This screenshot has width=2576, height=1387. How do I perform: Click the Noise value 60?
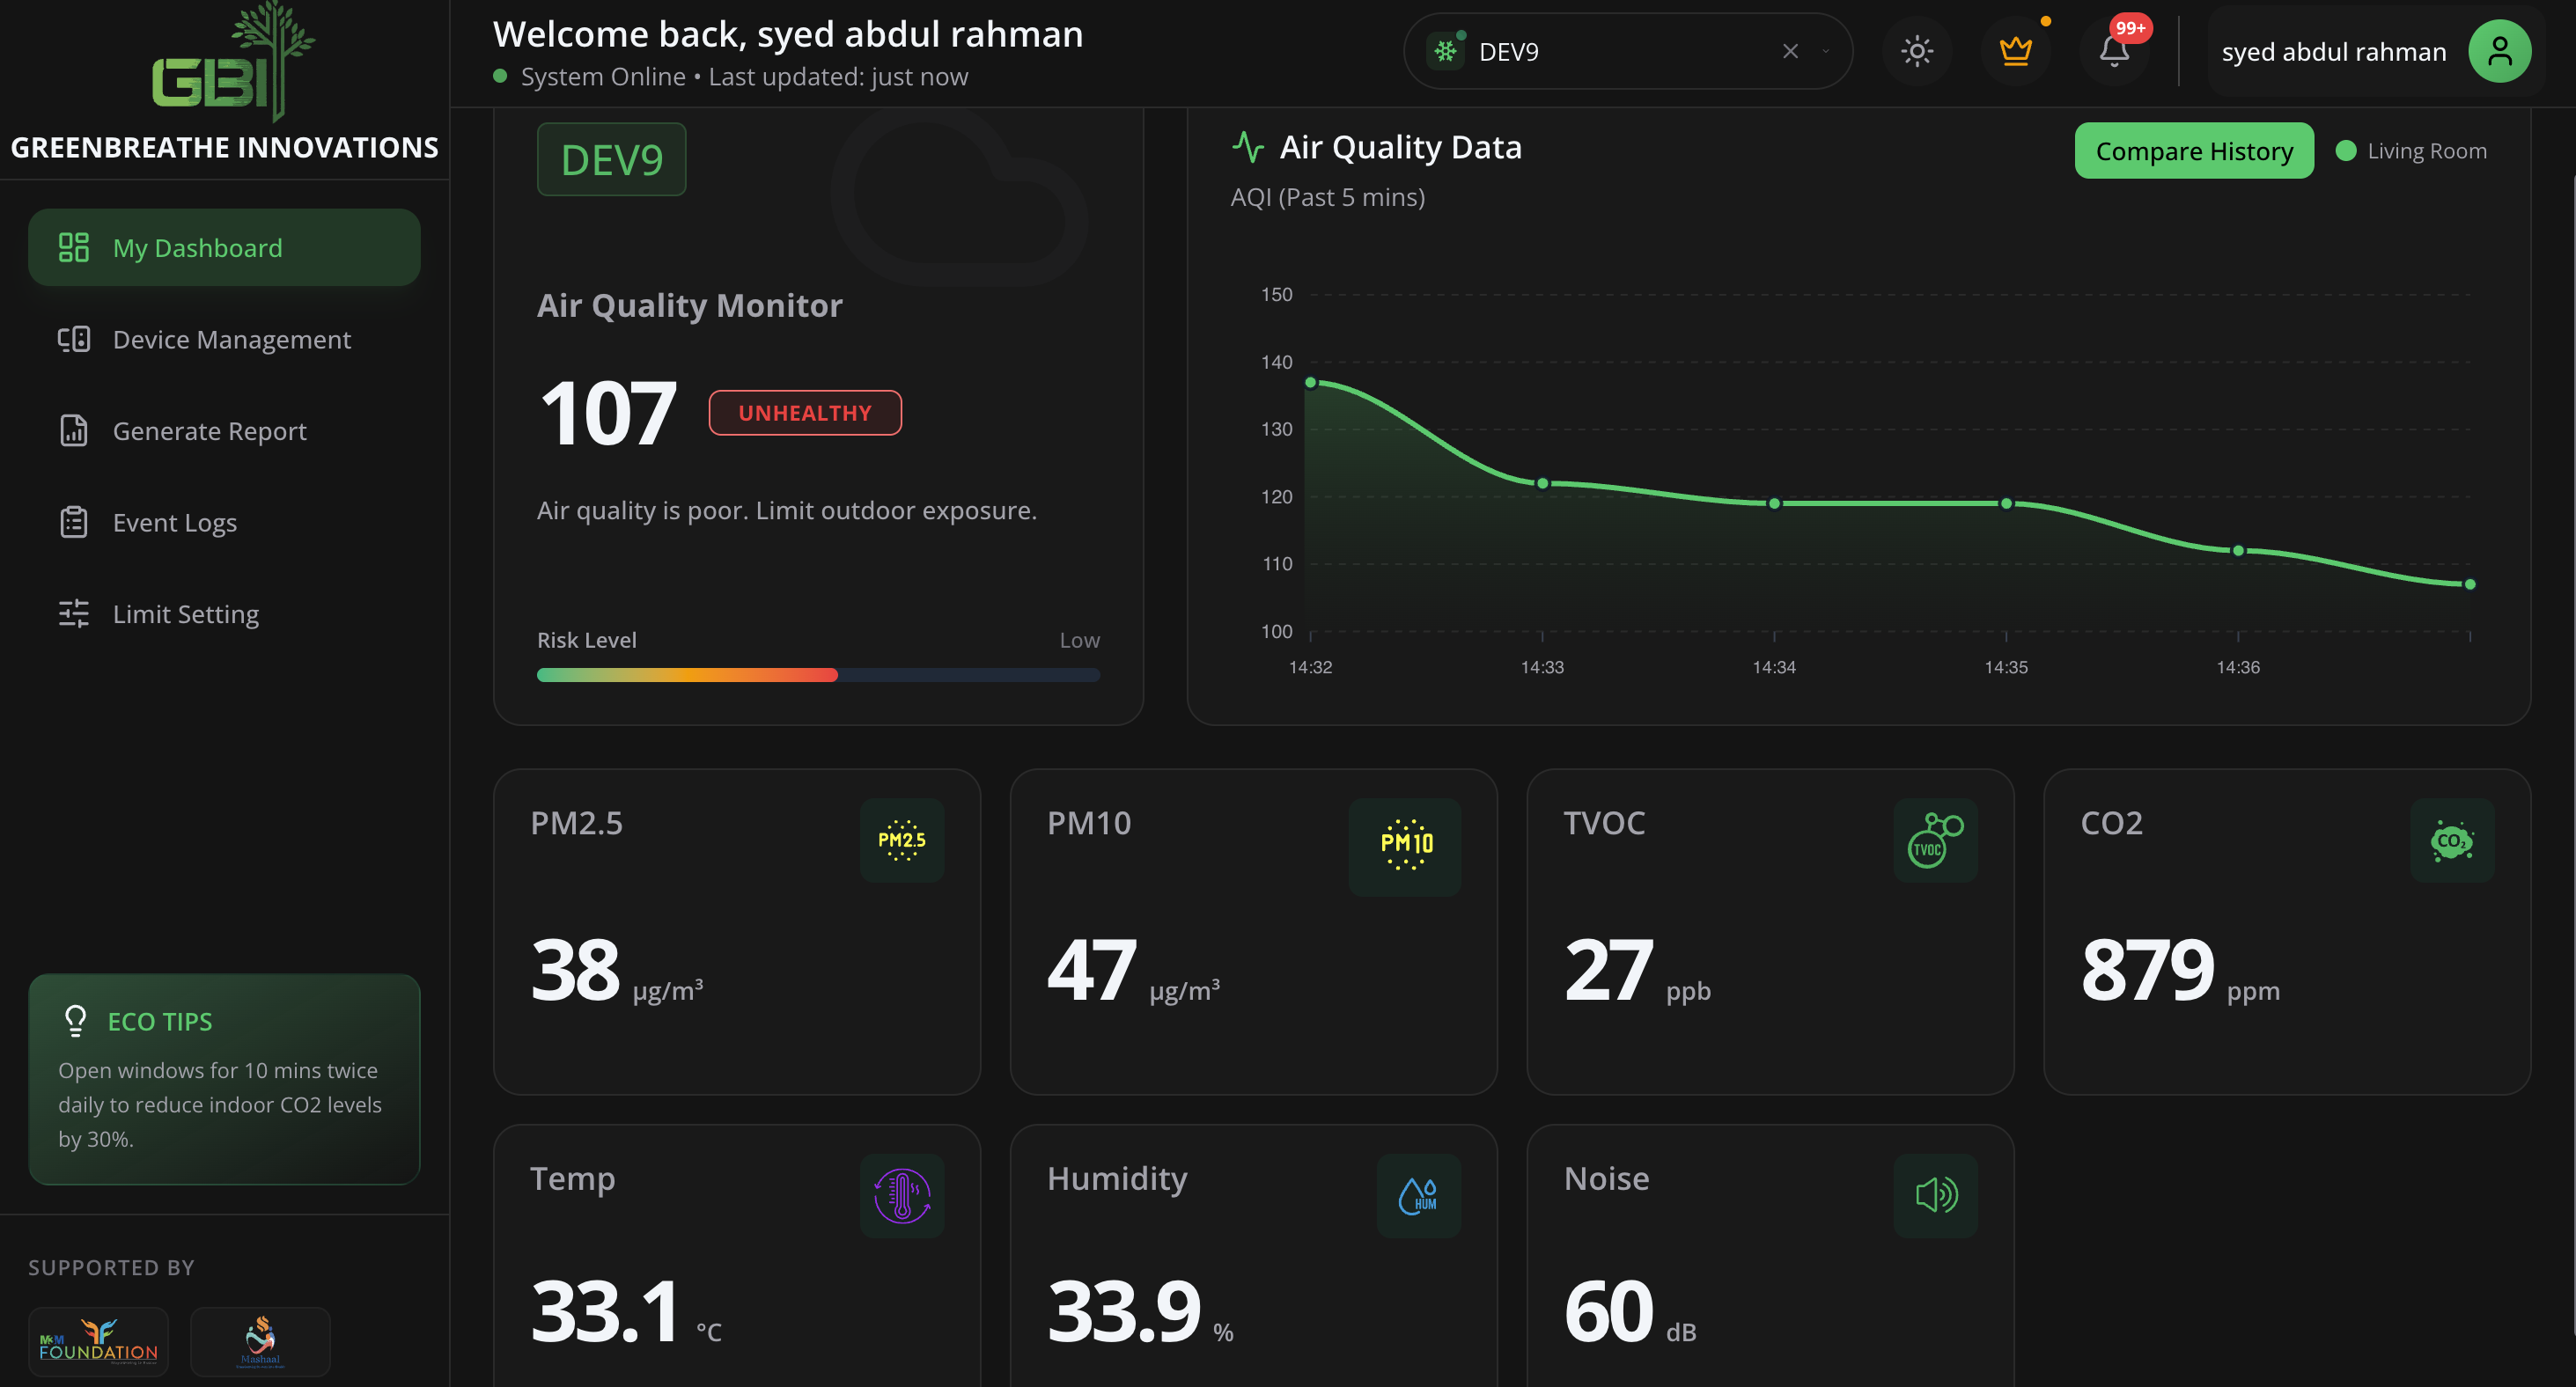pos(1608,1311)
